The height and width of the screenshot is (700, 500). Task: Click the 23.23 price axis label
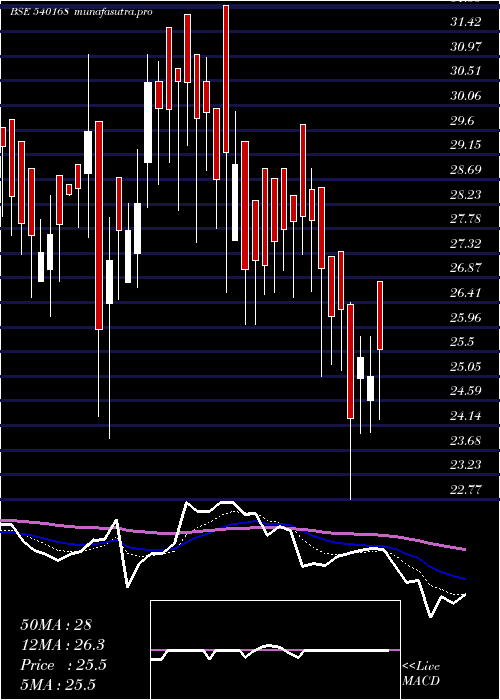click(x=466, y=466)
